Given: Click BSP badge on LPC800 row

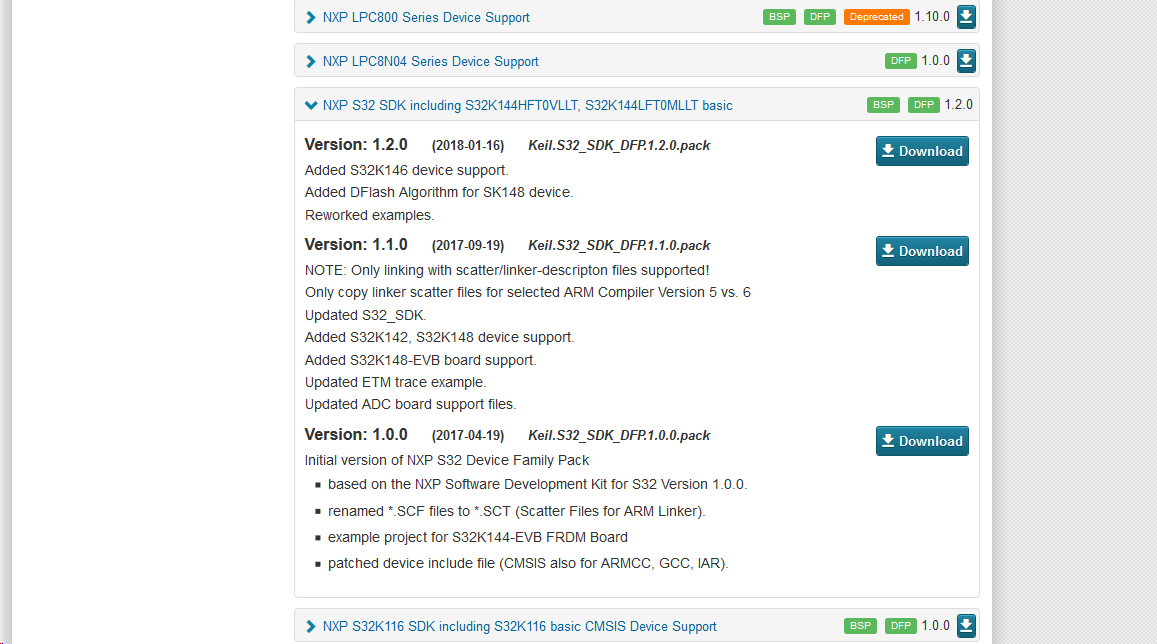Looking at the screenshot, I should (x=779, y=17).
